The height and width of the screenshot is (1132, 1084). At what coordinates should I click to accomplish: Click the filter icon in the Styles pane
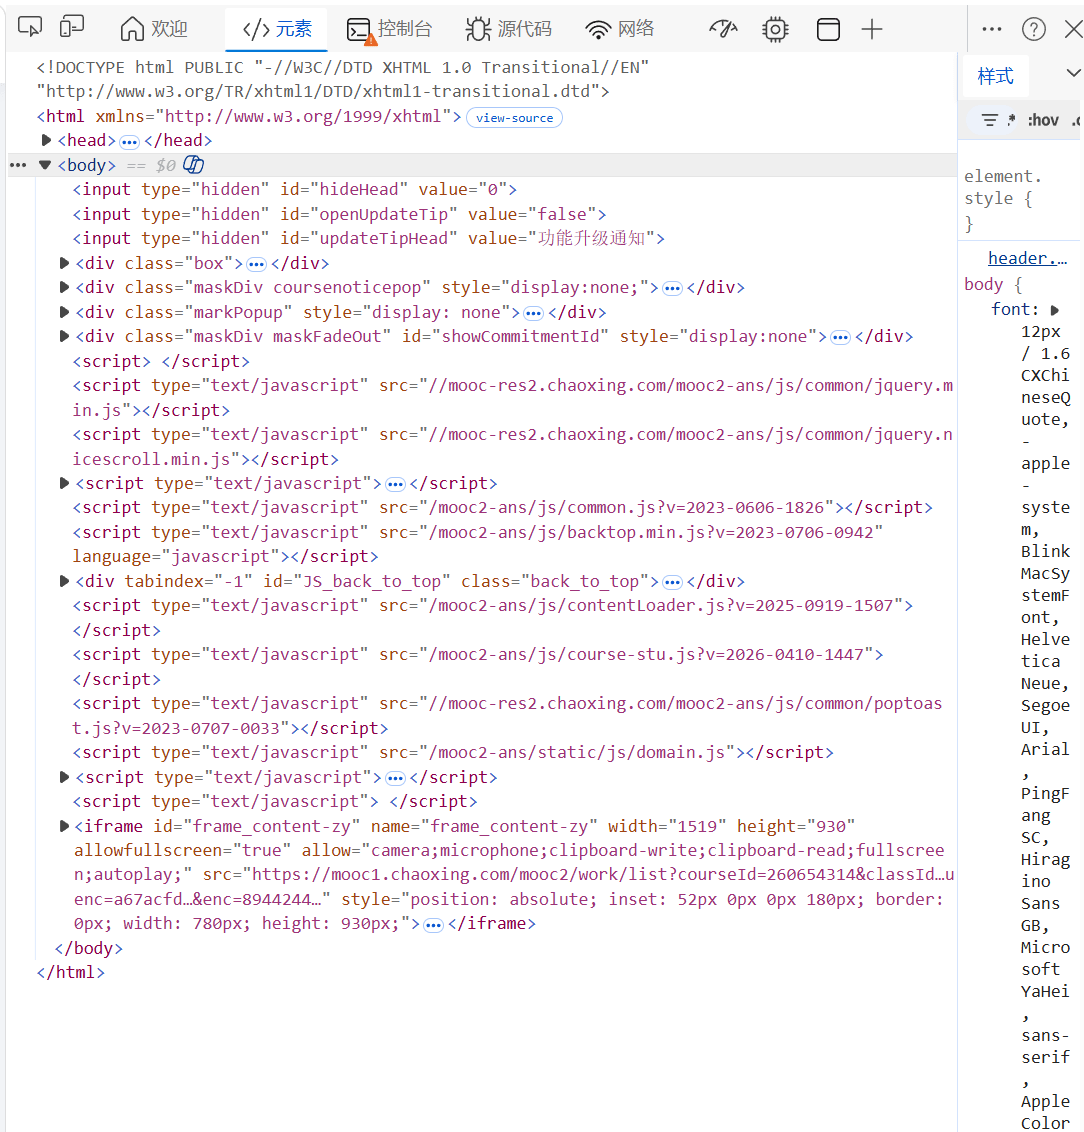[990, 120]
